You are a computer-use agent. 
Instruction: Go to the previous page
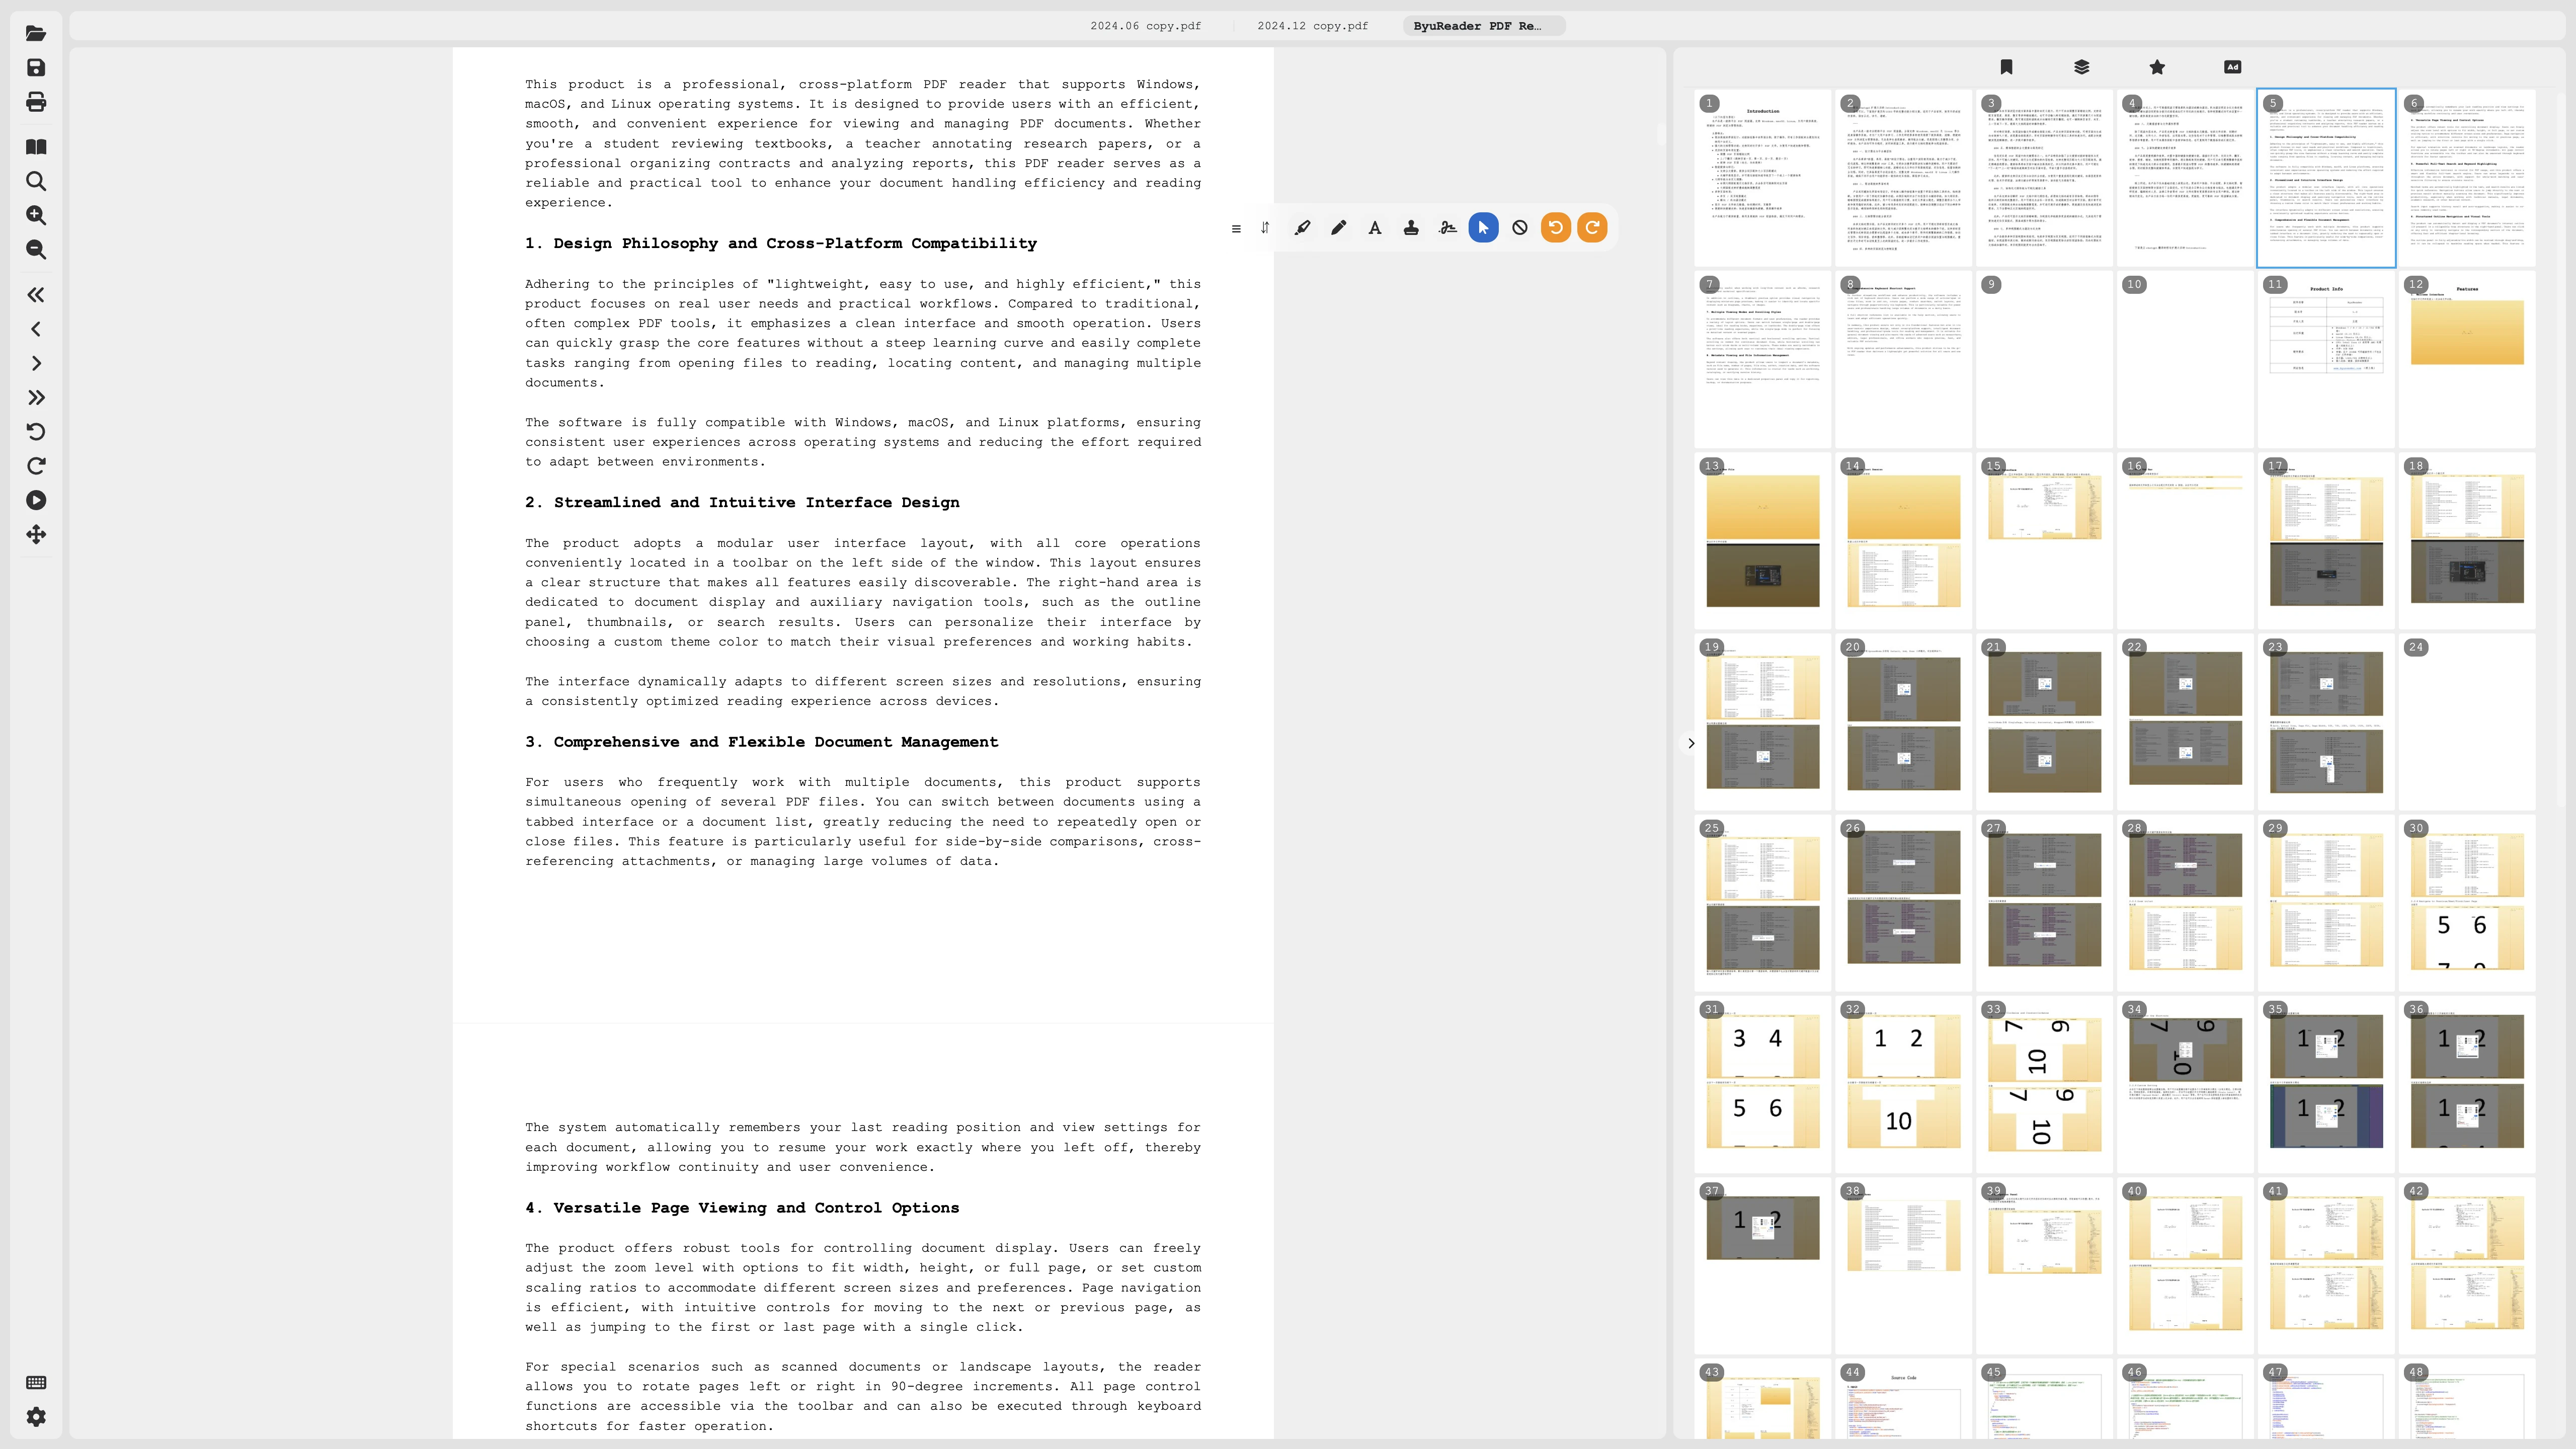tap(36, 329)
